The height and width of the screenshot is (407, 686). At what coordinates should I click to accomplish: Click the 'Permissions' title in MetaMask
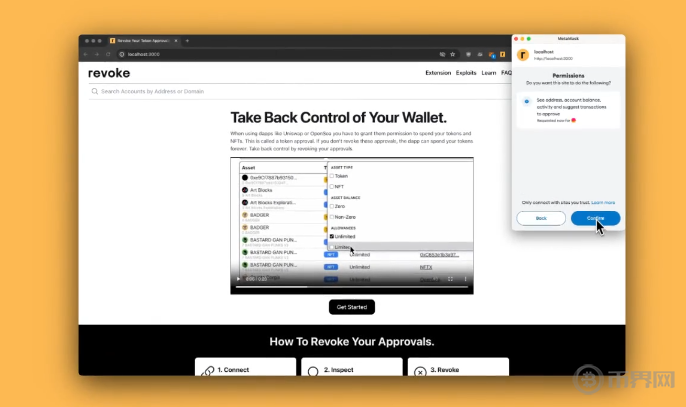pyautogui.click(x=568, y=76)
